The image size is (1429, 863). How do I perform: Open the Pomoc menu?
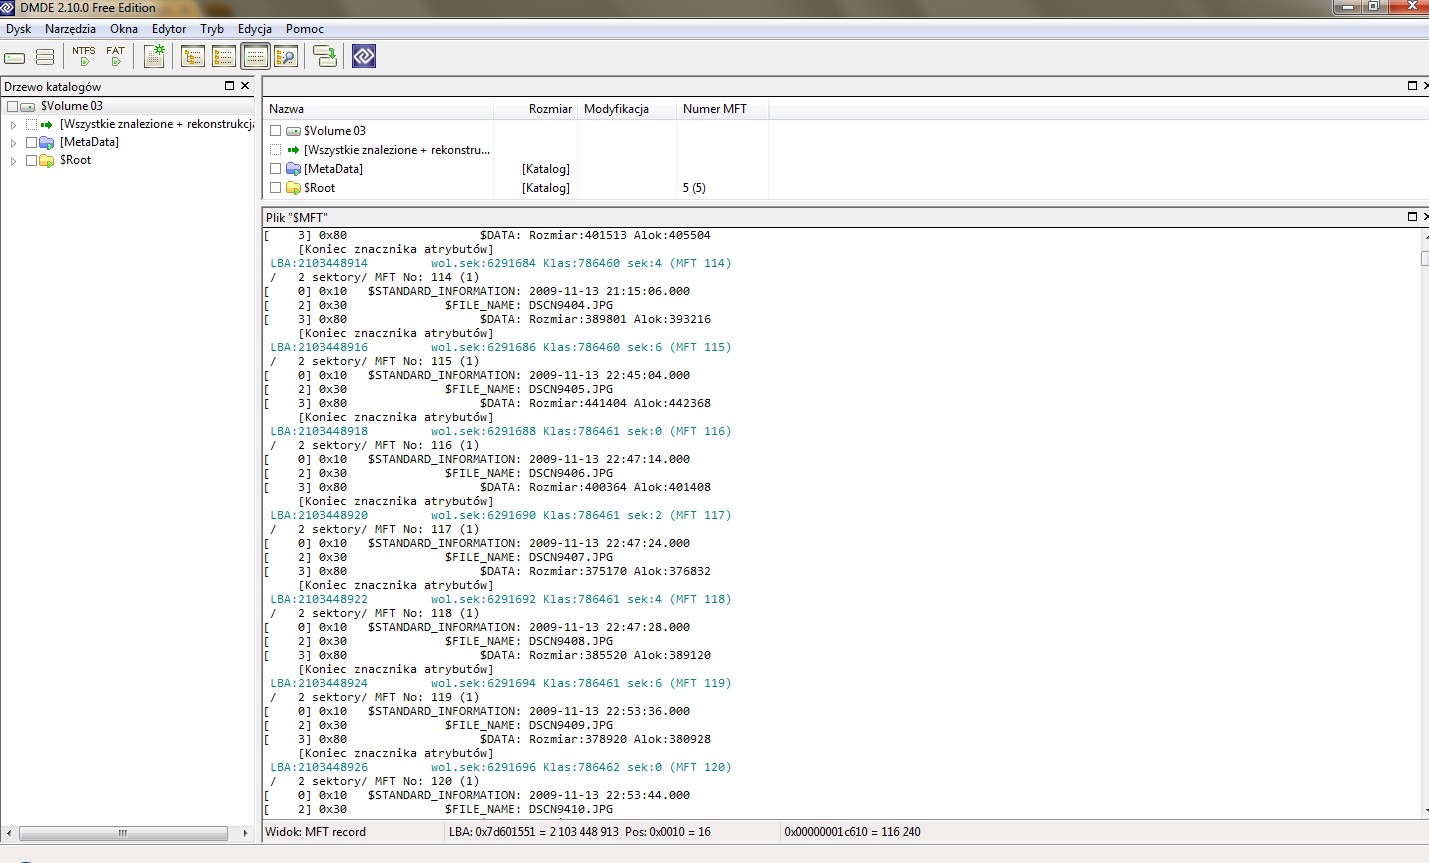305,29
